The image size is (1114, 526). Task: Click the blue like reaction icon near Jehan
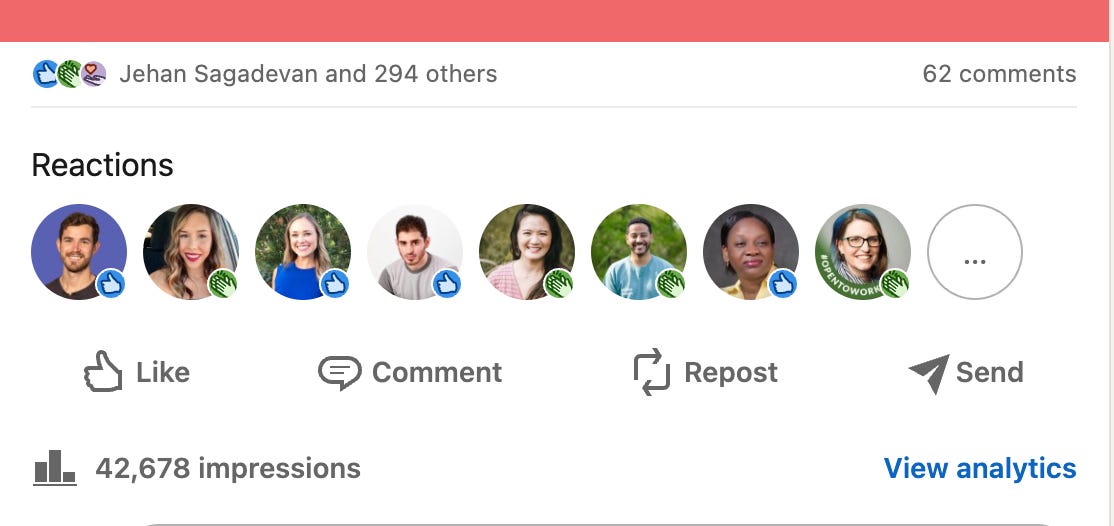coord(45,74)
